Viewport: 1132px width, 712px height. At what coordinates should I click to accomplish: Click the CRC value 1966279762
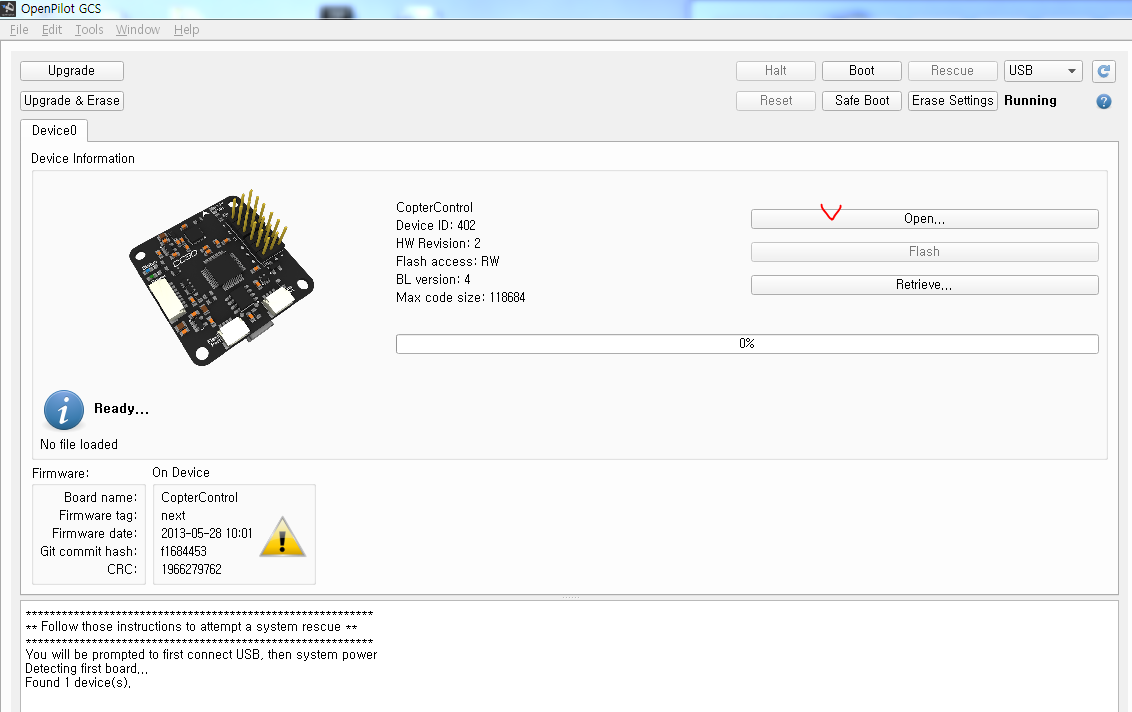tap(191, 570)
